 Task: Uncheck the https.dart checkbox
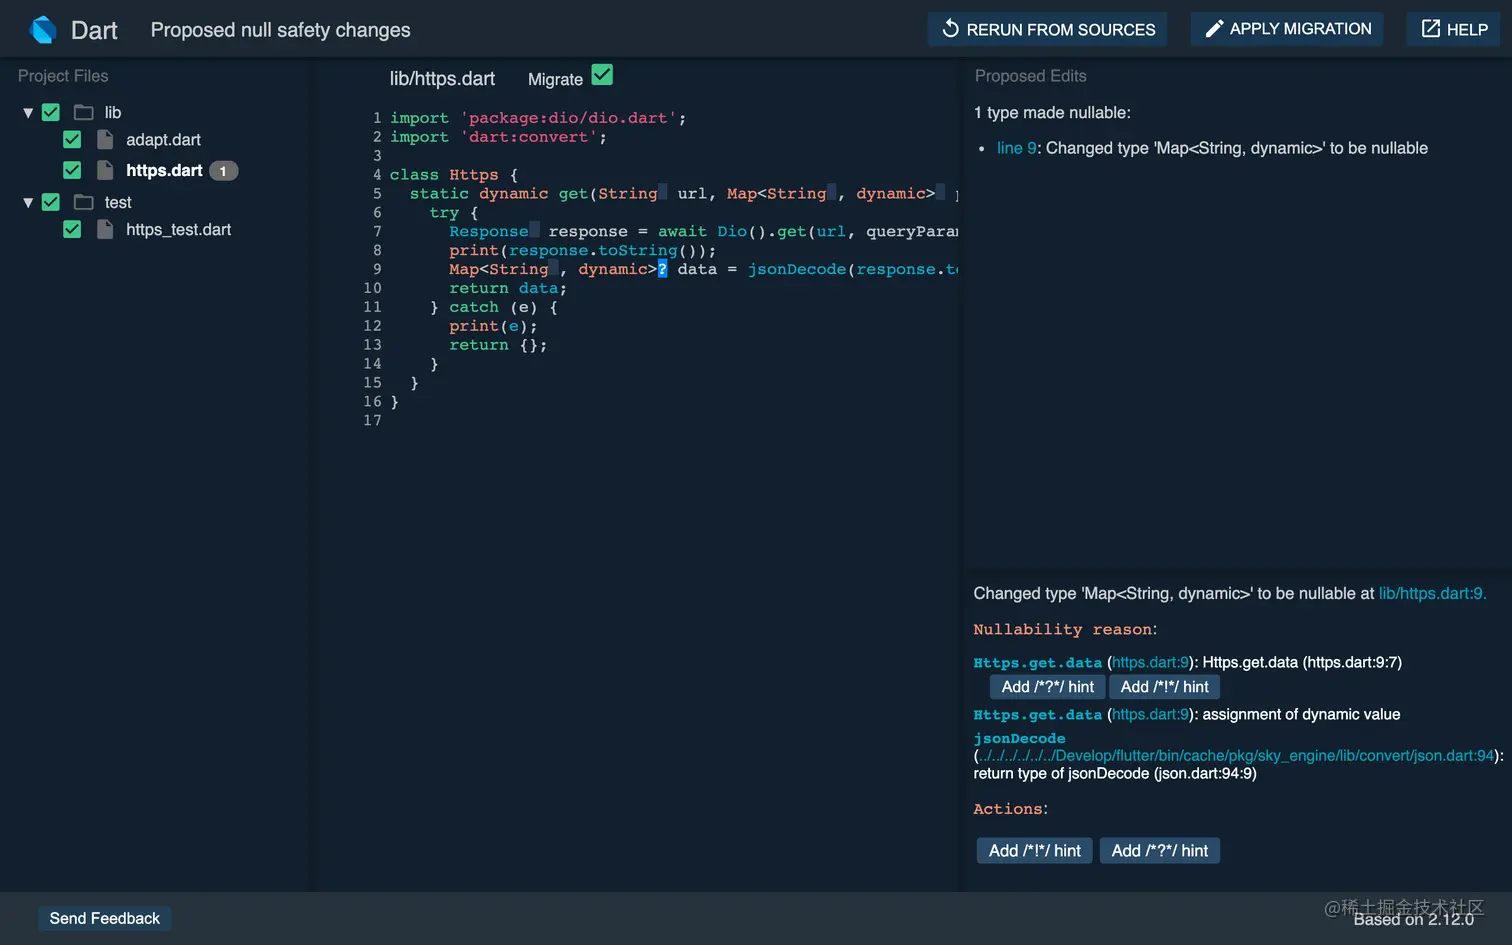pos(72,170)
